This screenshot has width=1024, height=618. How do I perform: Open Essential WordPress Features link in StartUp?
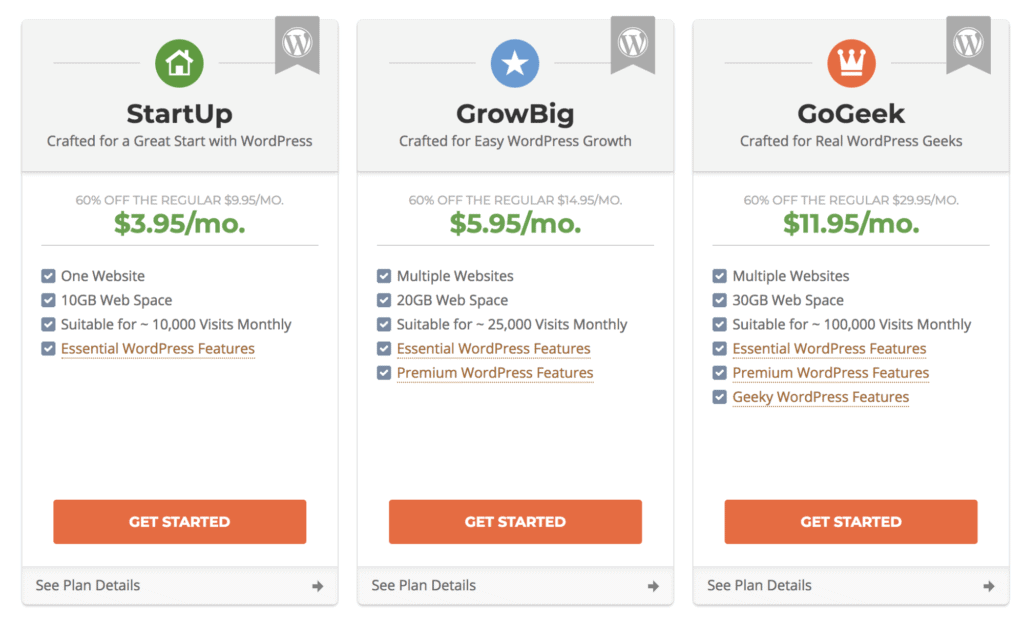point(158,349)
